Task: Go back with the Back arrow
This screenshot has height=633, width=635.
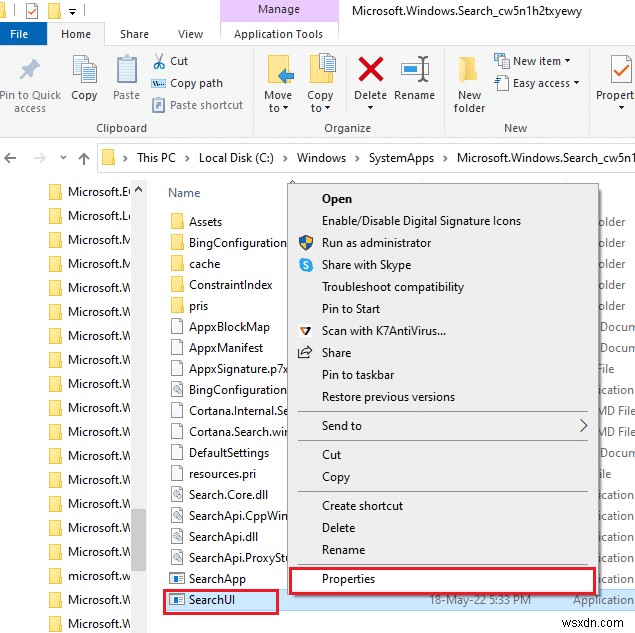Action: pyautogui.click(x=10, y=158)
